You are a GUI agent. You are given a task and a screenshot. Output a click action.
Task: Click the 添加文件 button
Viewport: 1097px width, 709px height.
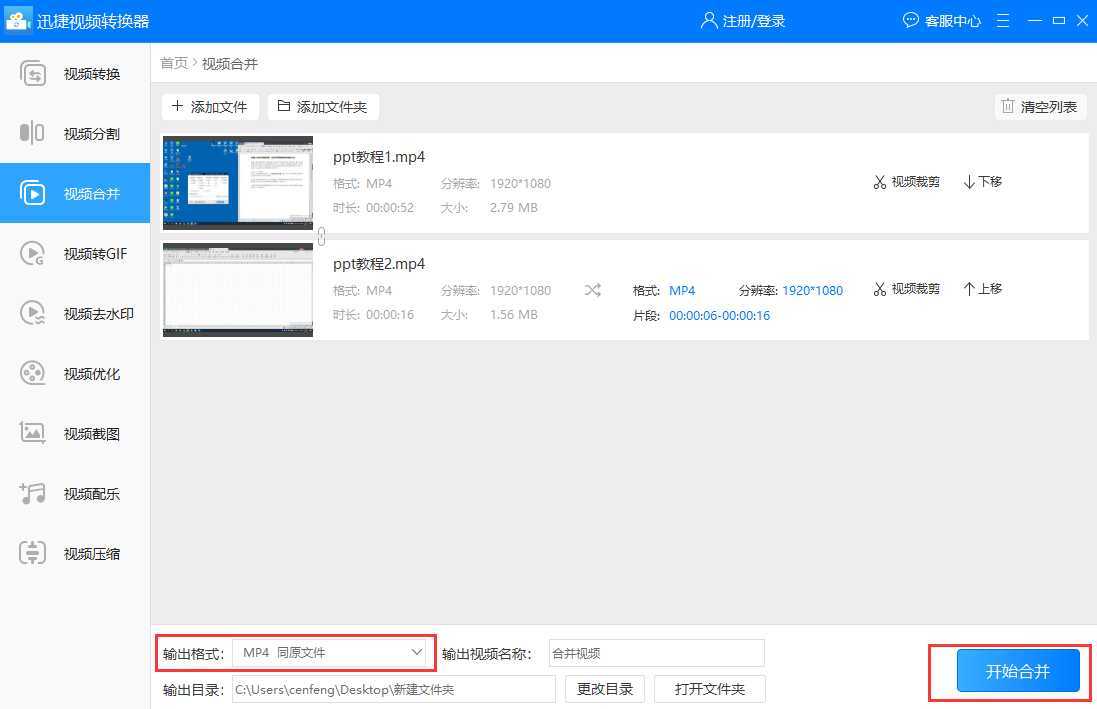tap(210, 106)
